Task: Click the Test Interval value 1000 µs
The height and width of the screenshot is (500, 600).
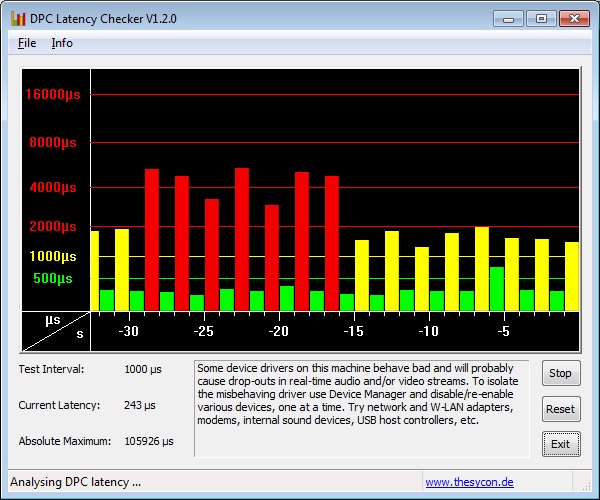Action: pyautogui.click(x=143, y=370)
